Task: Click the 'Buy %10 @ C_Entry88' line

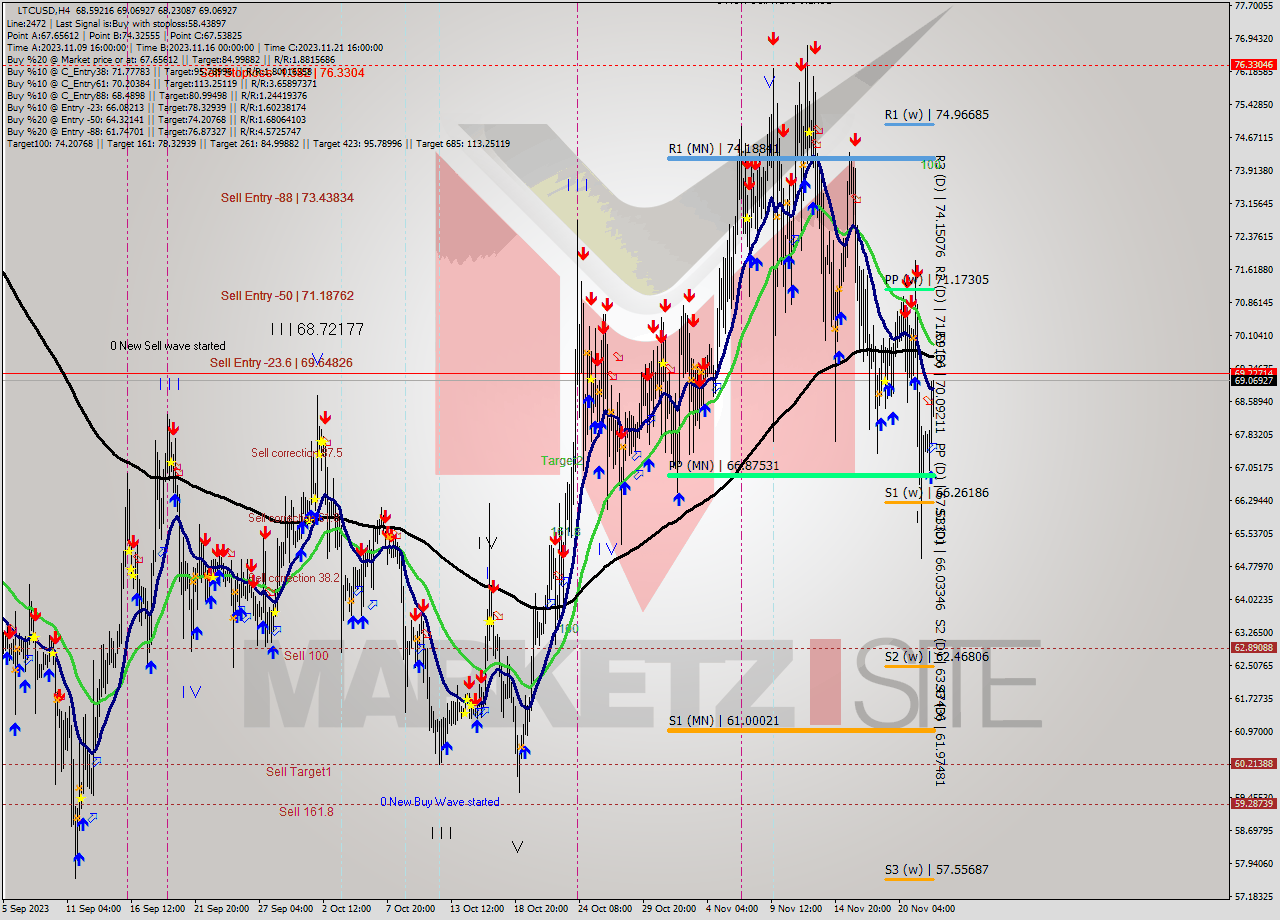Action: point(155,96)
